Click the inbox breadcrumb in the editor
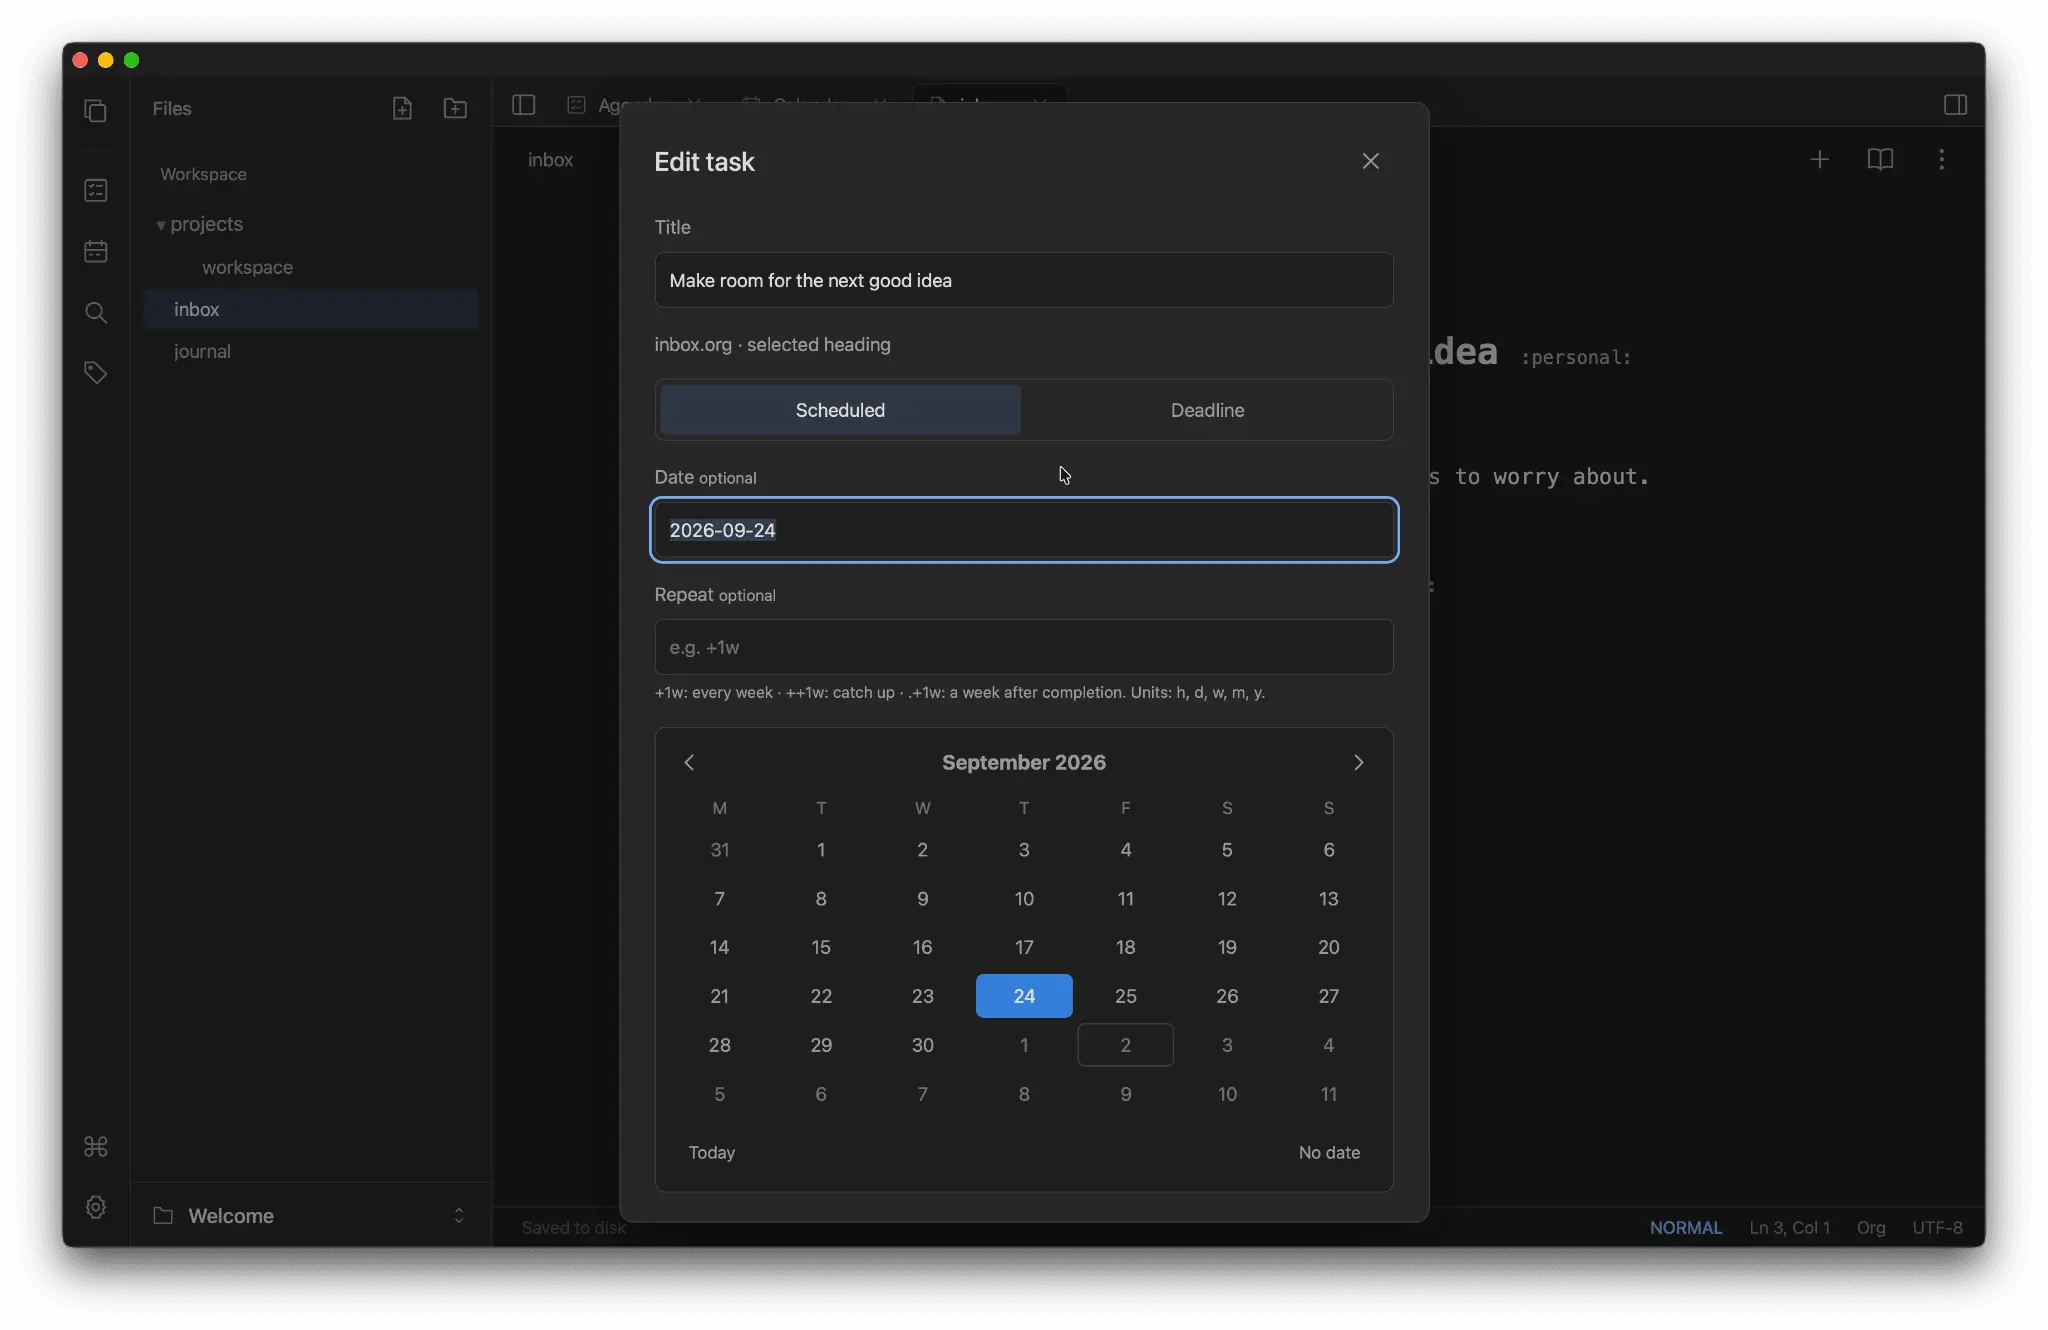The height and width of the screenshot is (1330, 2048). tap(550, 159)
